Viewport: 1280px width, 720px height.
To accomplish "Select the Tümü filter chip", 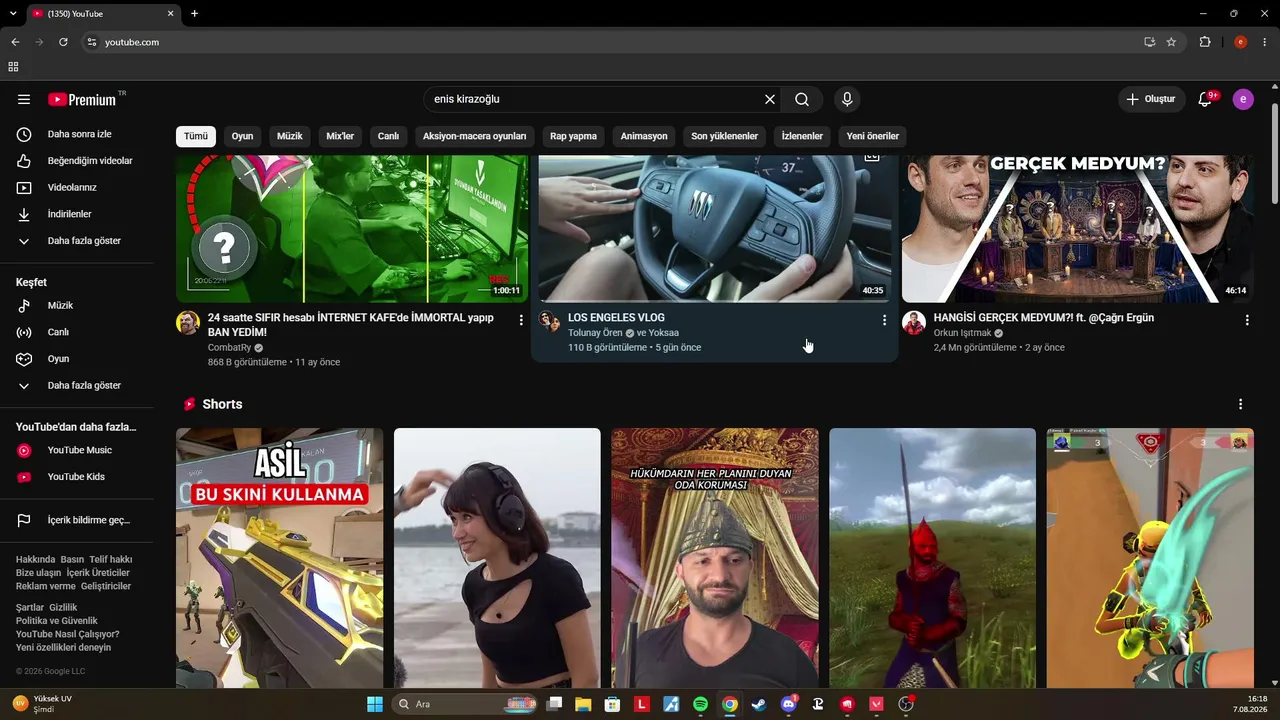I will point(196,136).
